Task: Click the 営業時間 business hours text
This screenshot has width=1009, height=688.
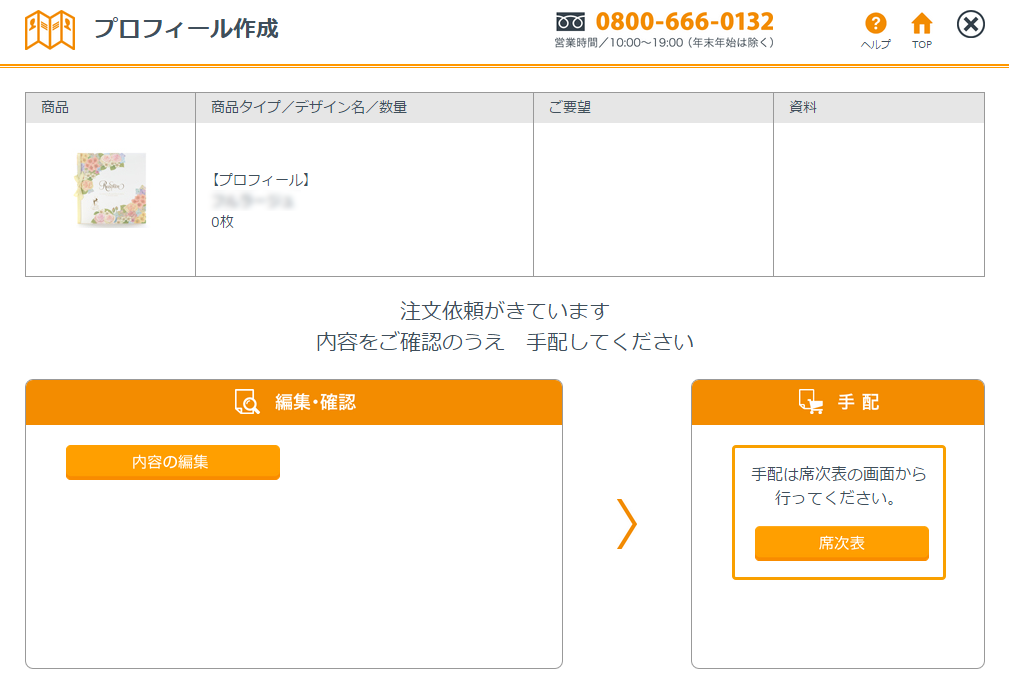Action: point(664,43)
